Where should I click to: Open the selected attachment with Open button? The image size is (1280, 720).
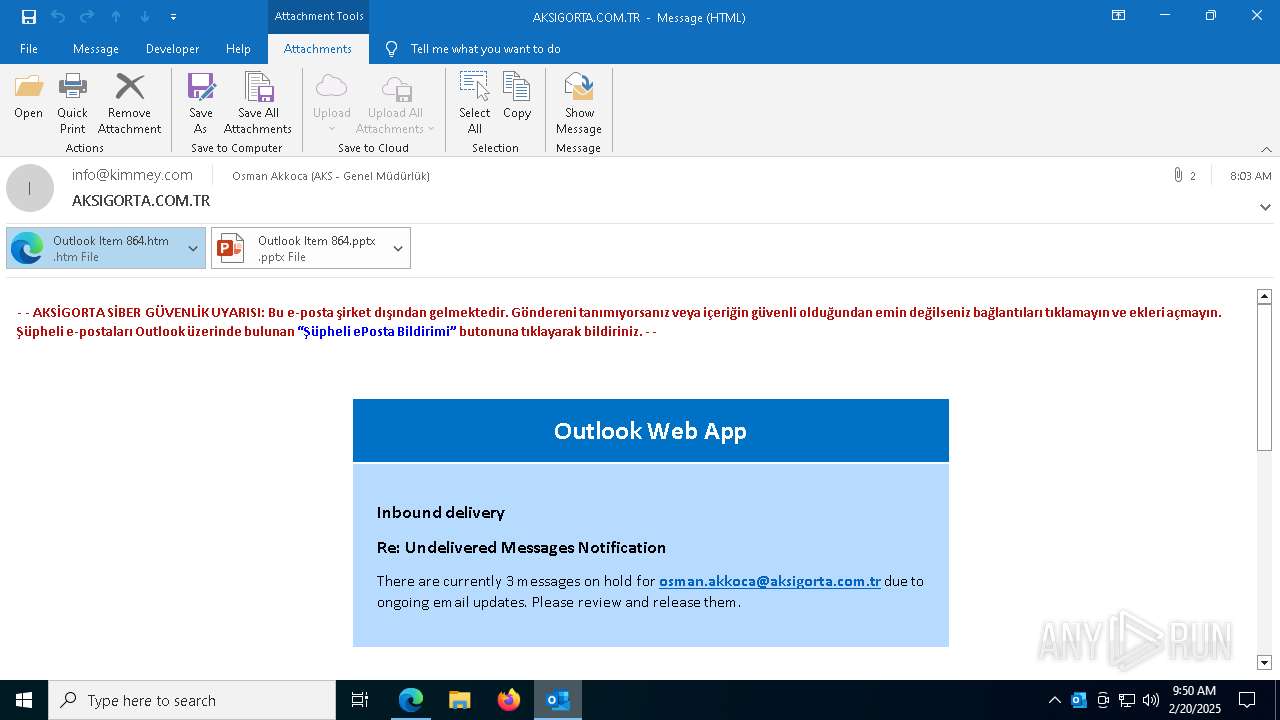point(29,98)
